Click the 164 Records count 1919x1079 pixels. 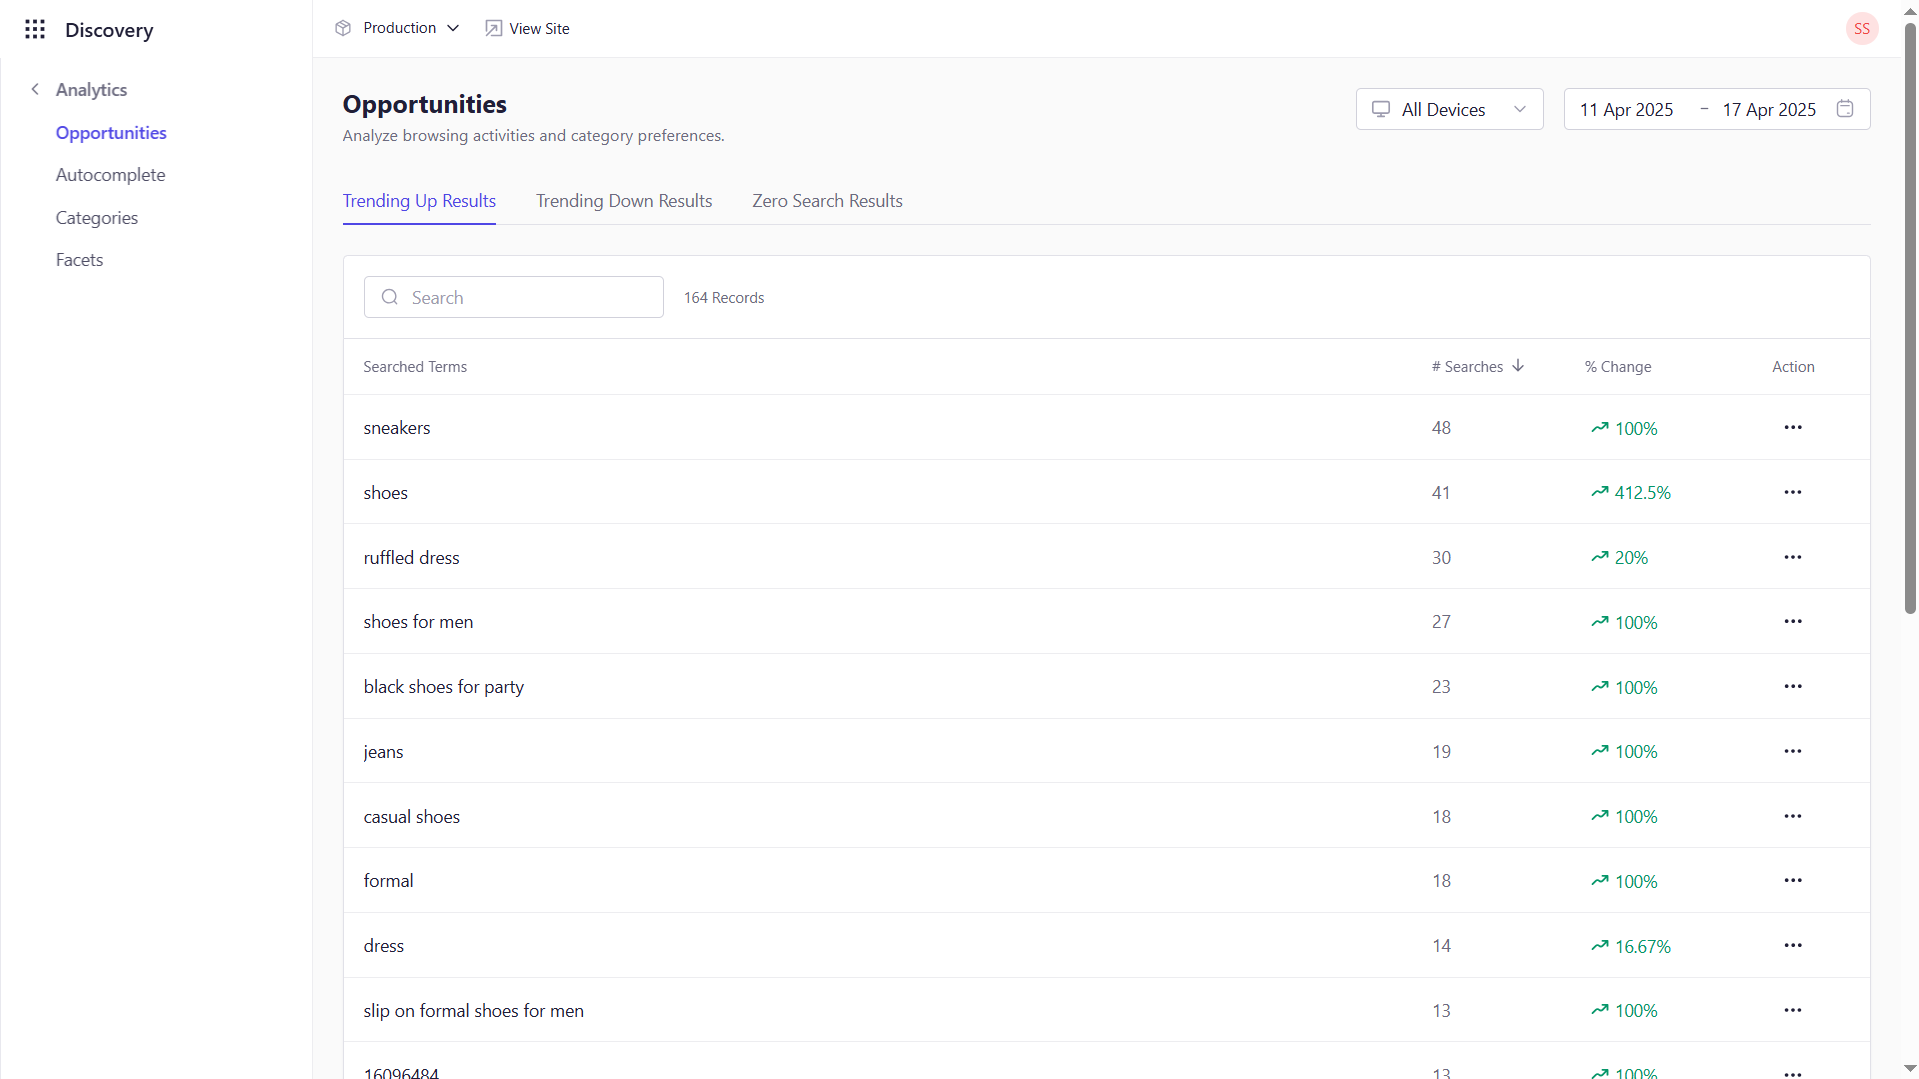(x=724, y=298)
